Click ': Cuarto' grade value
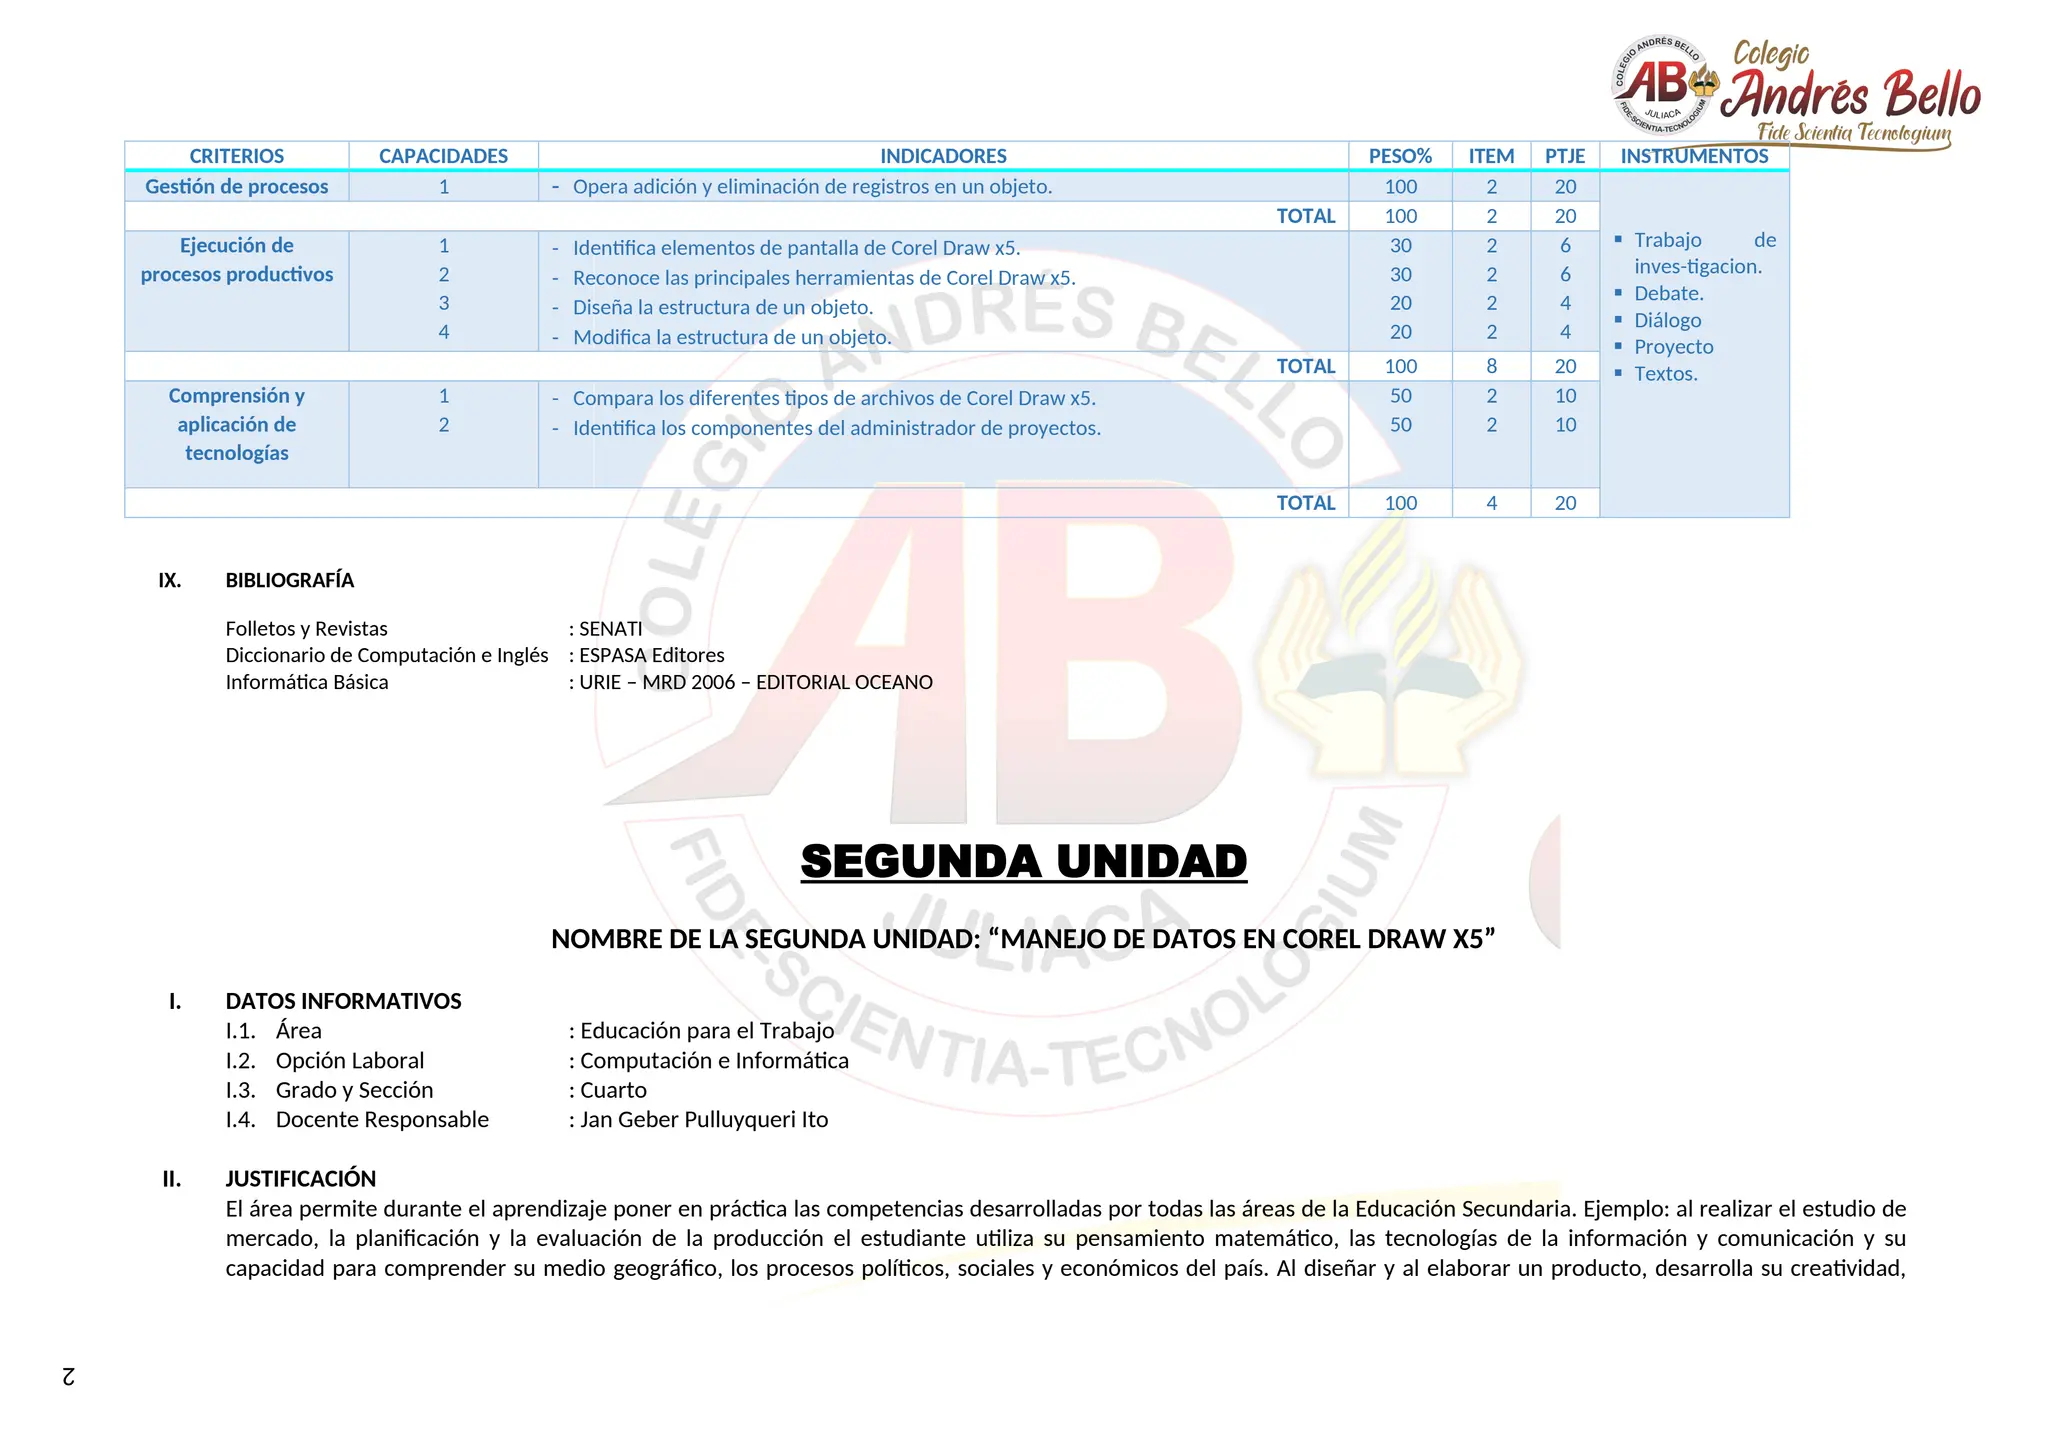Screen dimensions: 2048x1448 (607, 1090)
